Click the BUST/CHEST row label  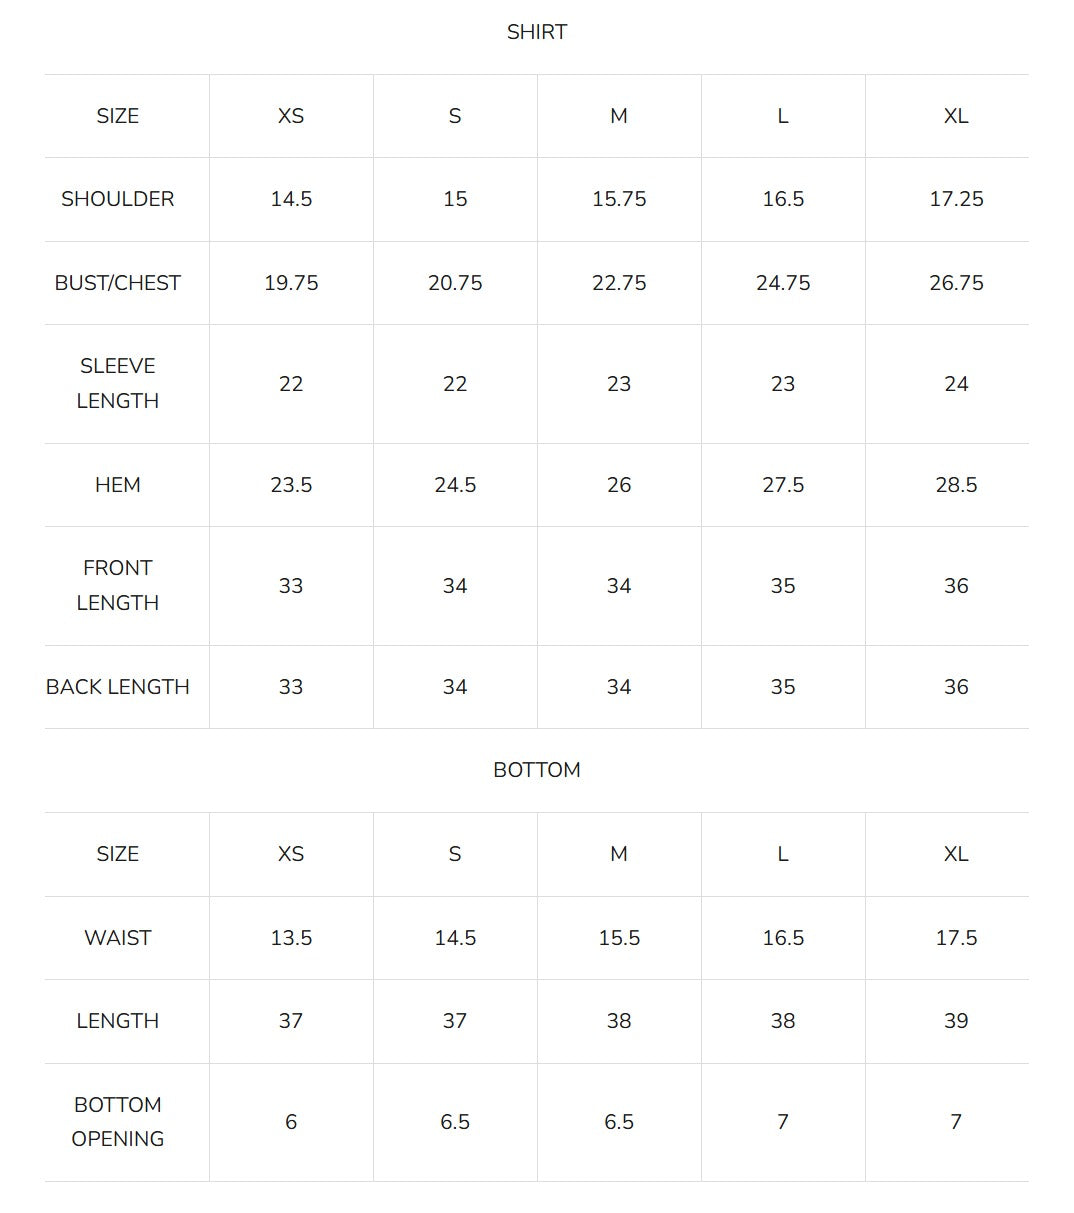coord(118,283)
